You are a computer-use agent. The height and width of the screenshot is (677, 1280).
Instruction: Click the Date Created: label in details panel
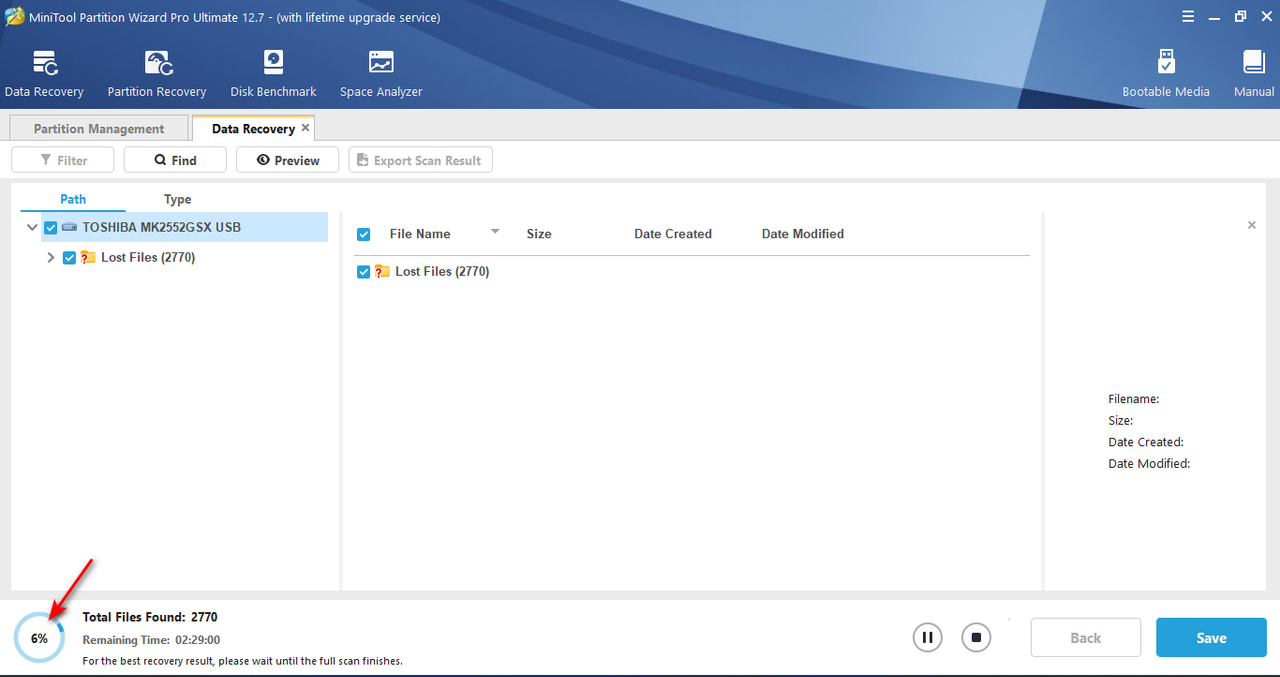pyautogui.click(x=1146, y=442)
